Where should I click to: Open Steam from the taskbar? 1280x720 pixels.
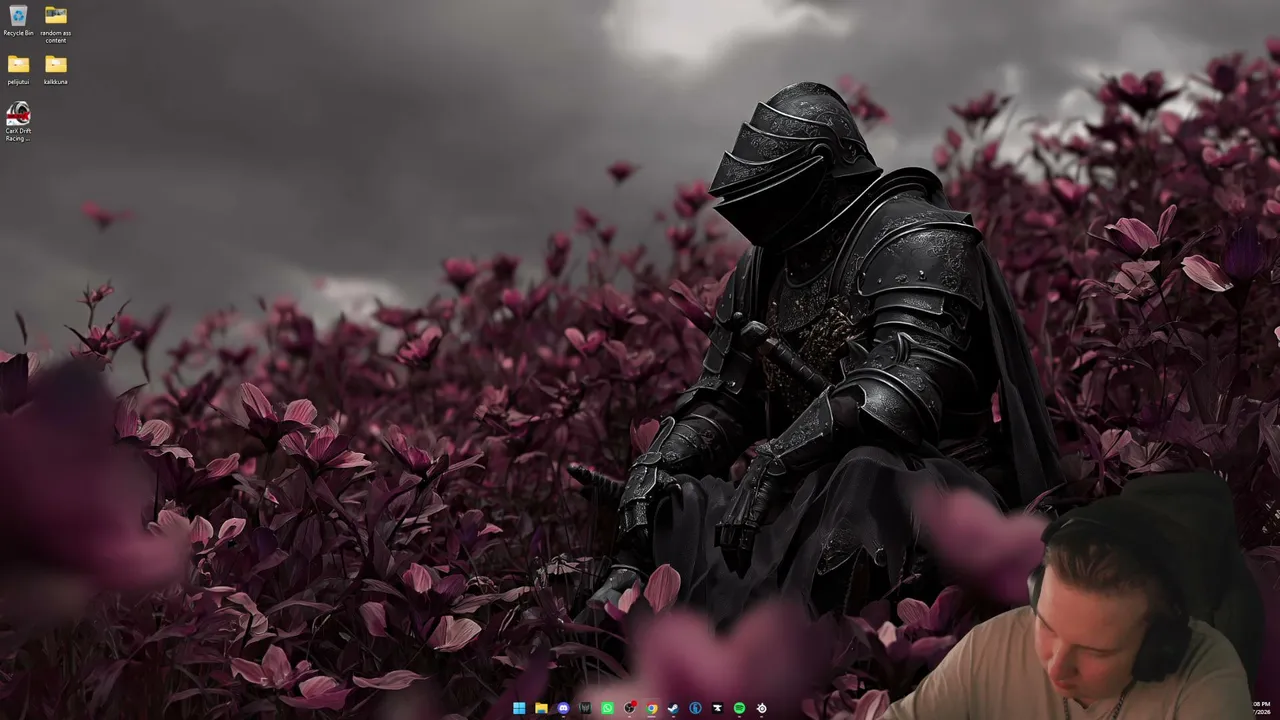tap(673, 708)
